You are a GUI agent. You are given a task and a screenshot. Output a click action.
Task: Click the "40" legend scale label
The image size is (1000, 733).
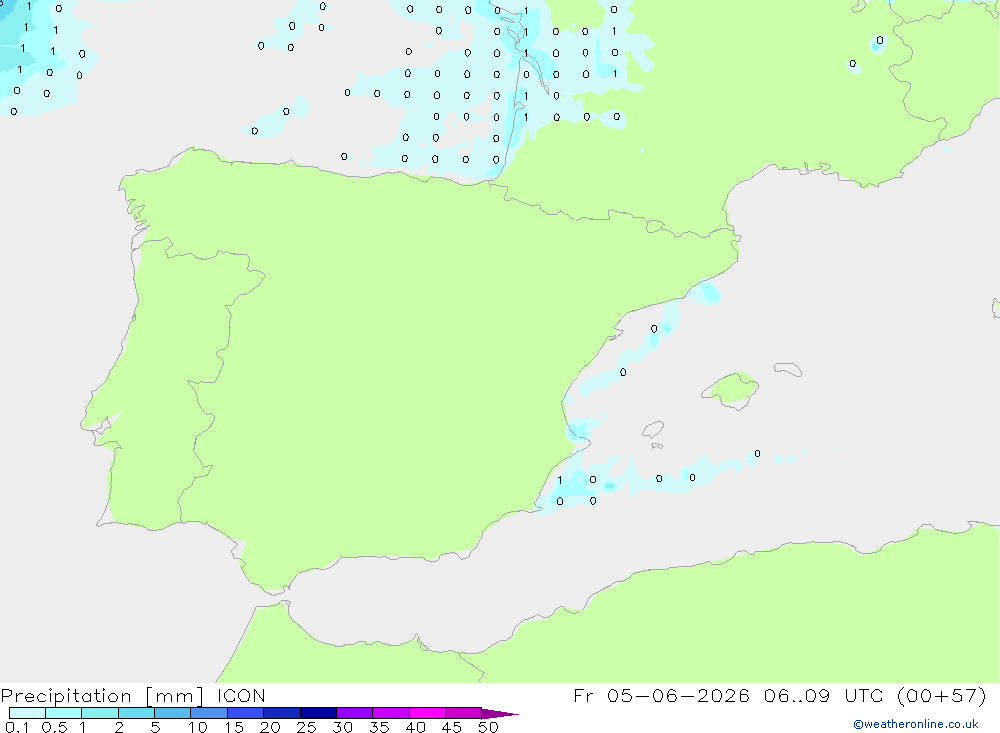point(416,727)
